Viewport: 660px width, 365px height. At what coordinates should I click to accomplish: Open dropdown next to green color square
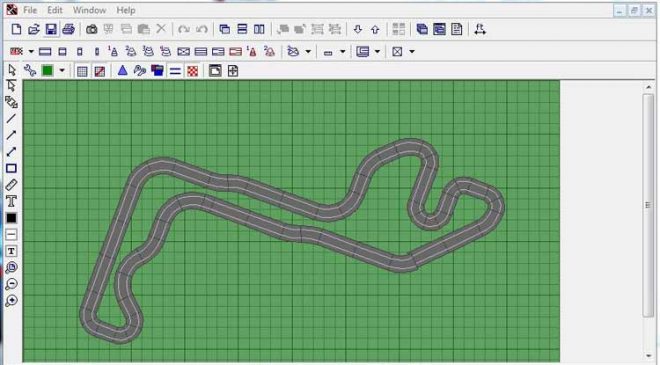[62, 70]
